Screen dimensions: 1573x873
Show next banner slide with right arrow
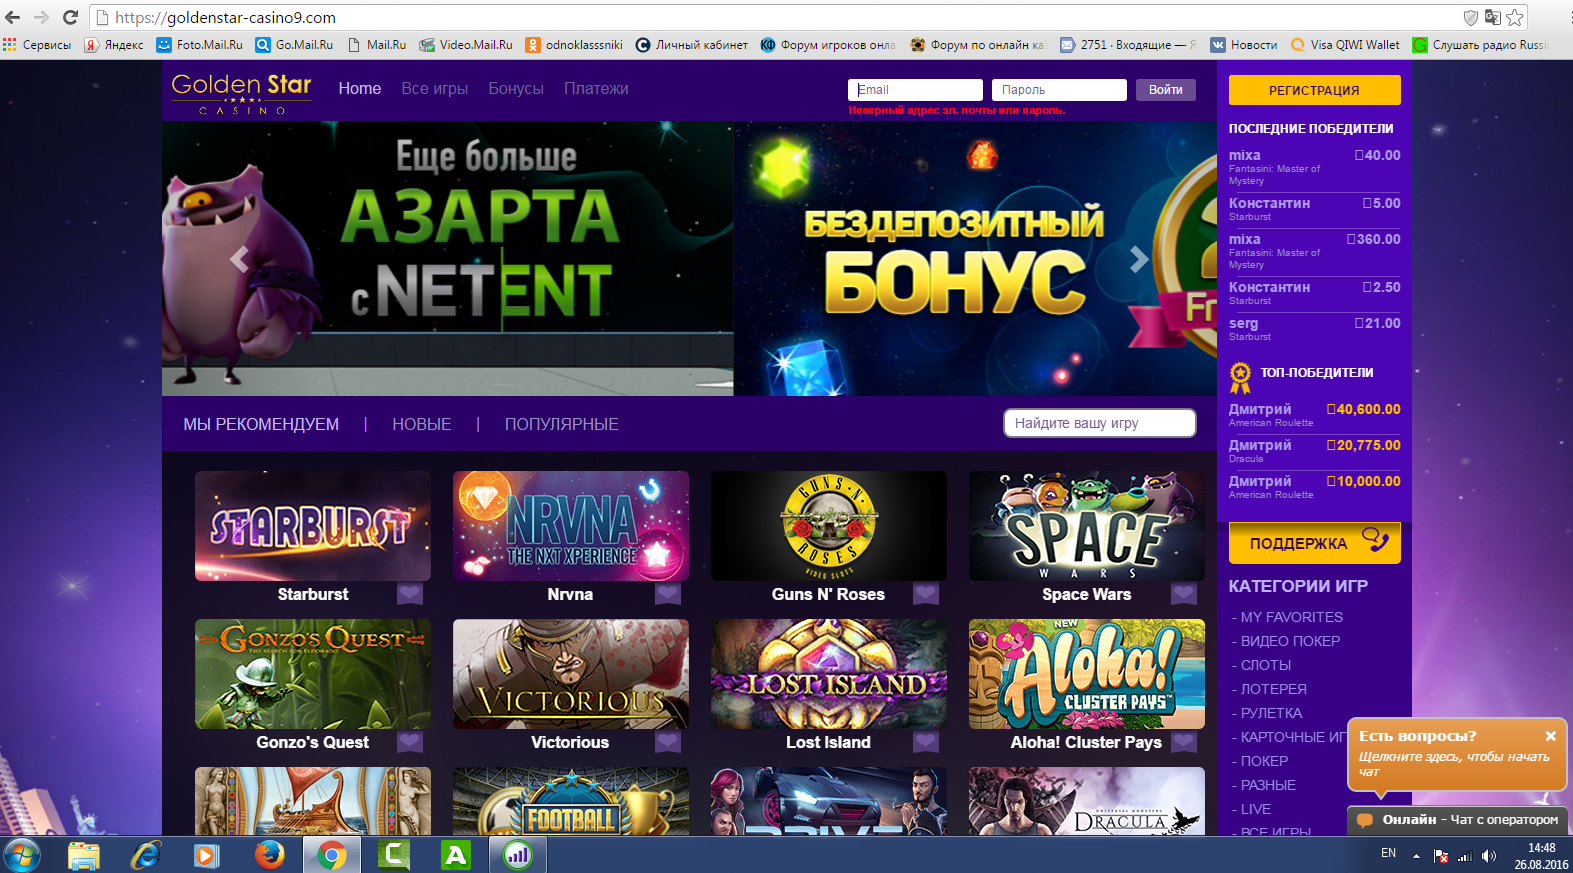[x=1139, y=260]
